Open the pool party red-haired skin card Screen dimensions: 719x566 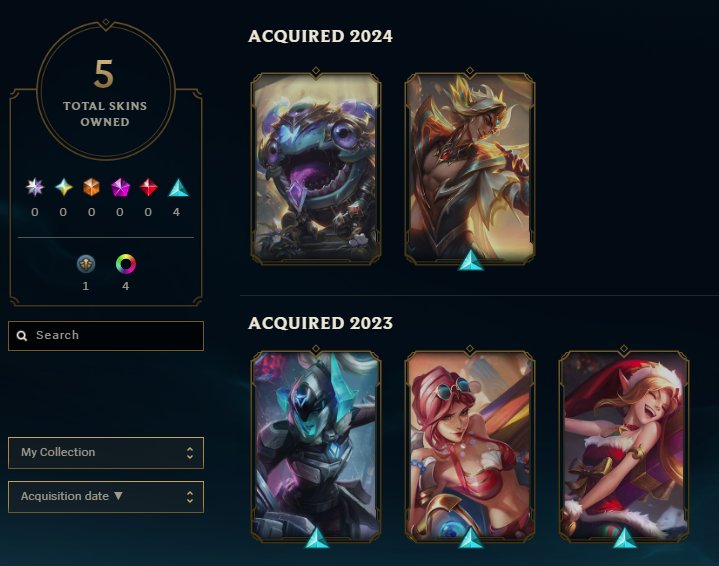pos(470,446)
